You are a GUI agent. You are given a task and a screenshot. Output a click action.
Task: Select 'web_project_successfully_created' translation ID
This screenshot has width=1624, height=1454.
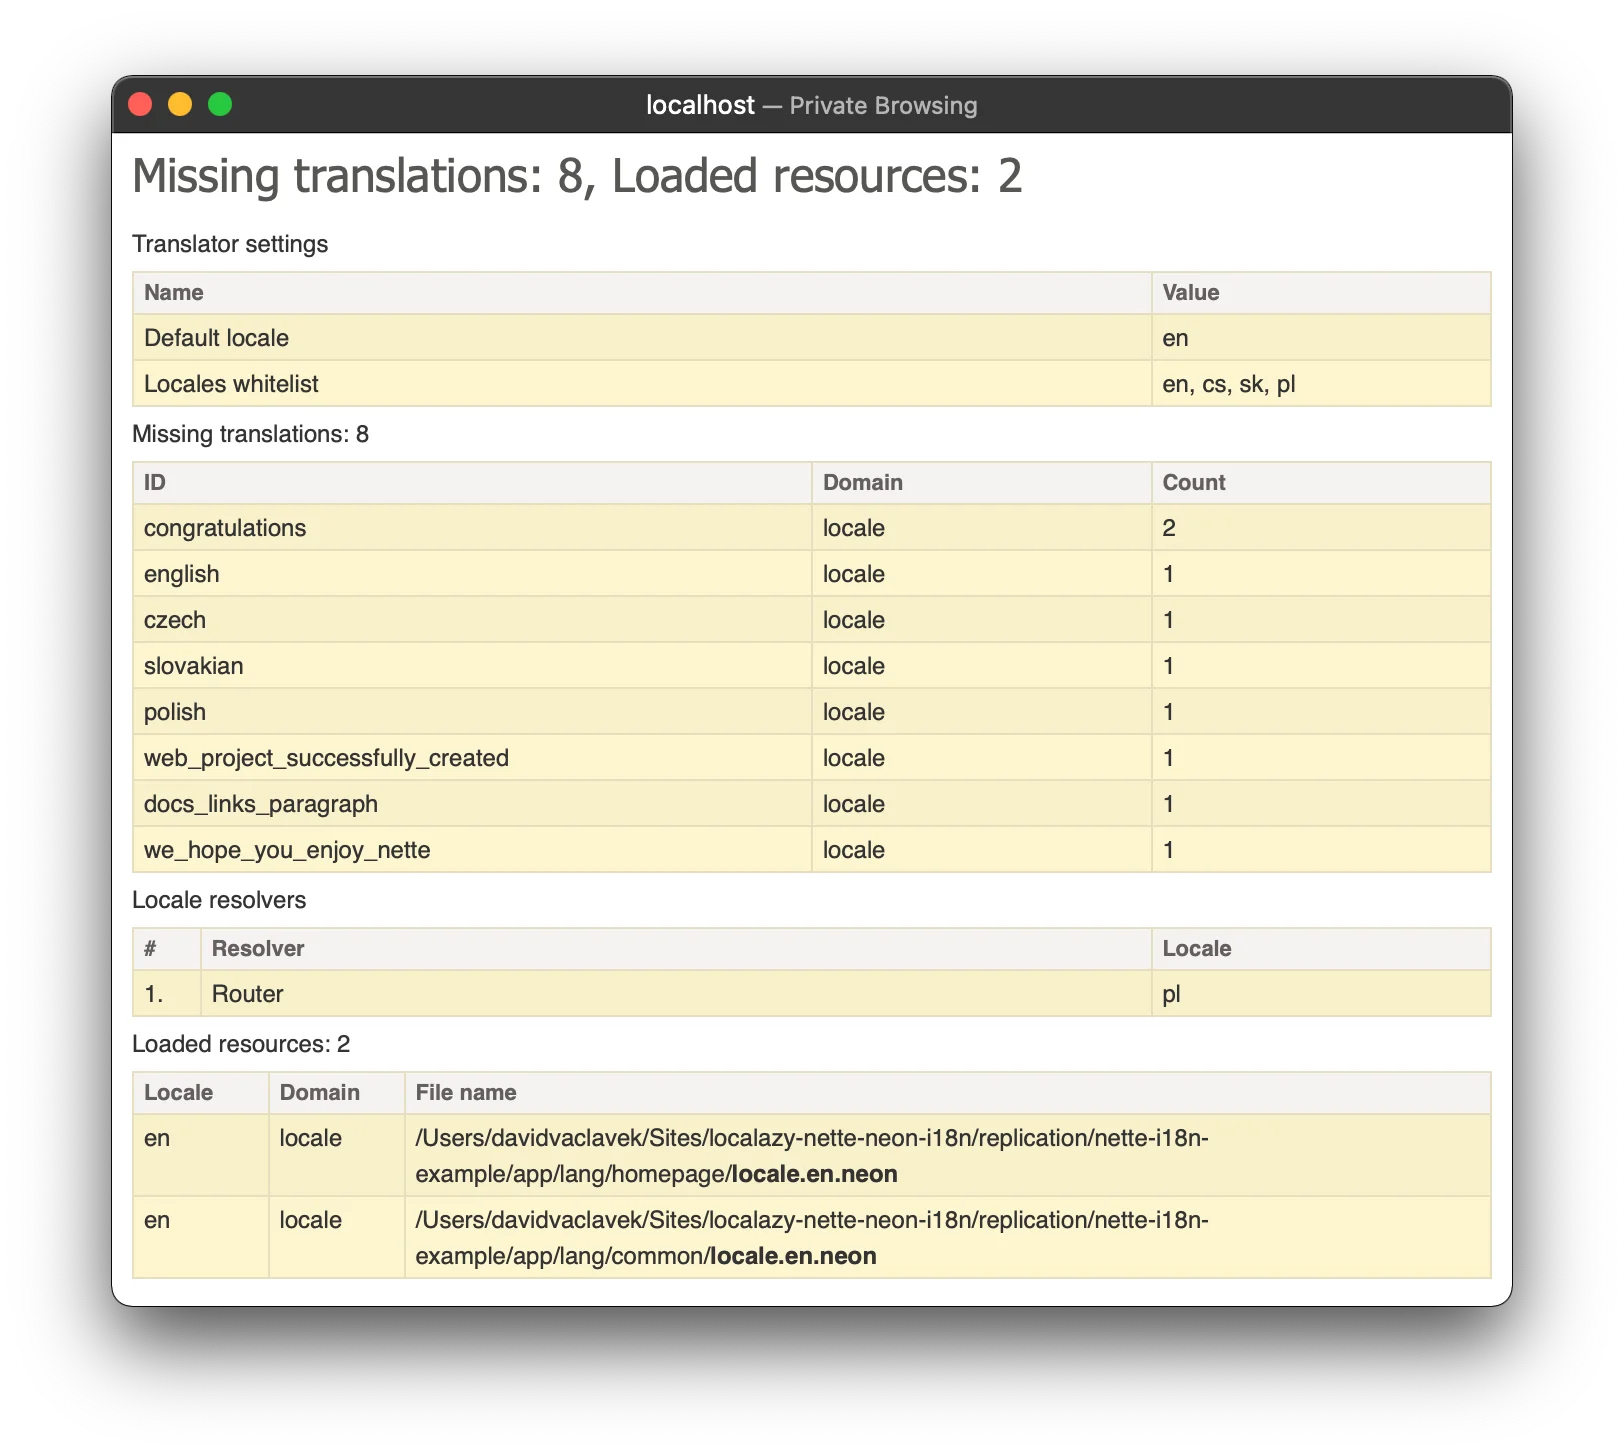tap(326, 758)
